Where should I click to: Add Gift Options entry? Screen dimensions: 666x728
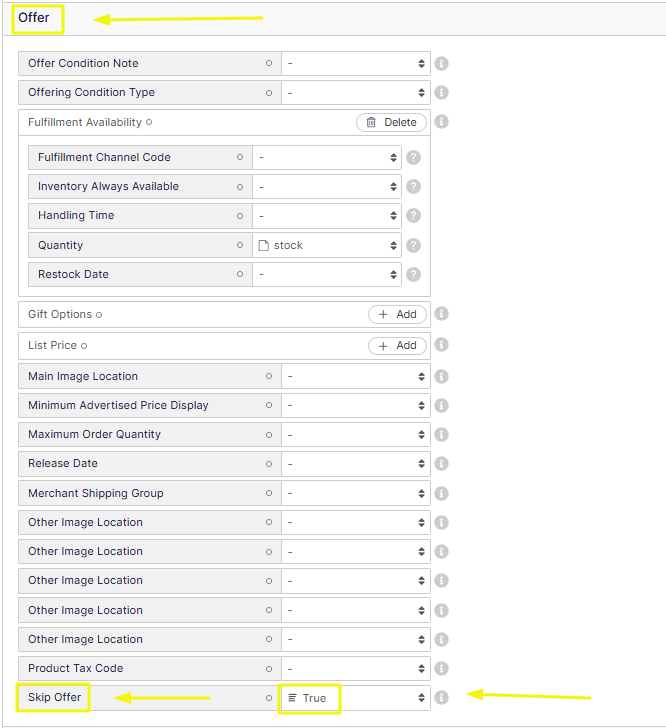(x=397, y=314)
